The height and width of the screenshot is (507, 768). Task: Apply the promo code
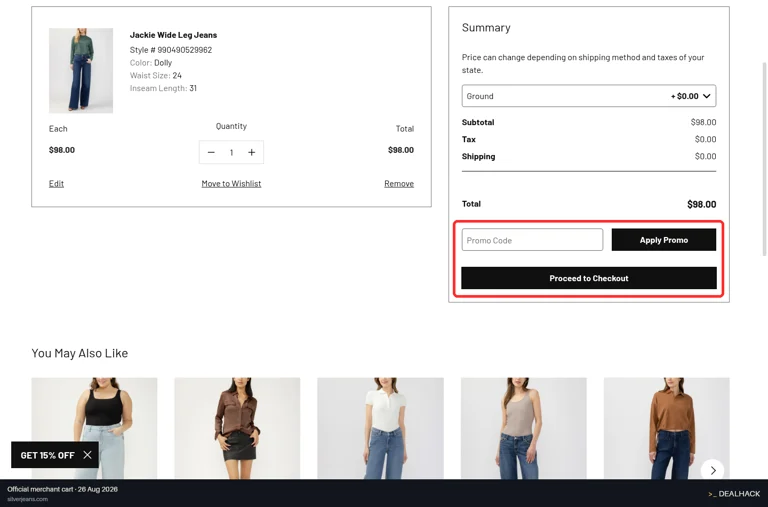coord(664,240)
